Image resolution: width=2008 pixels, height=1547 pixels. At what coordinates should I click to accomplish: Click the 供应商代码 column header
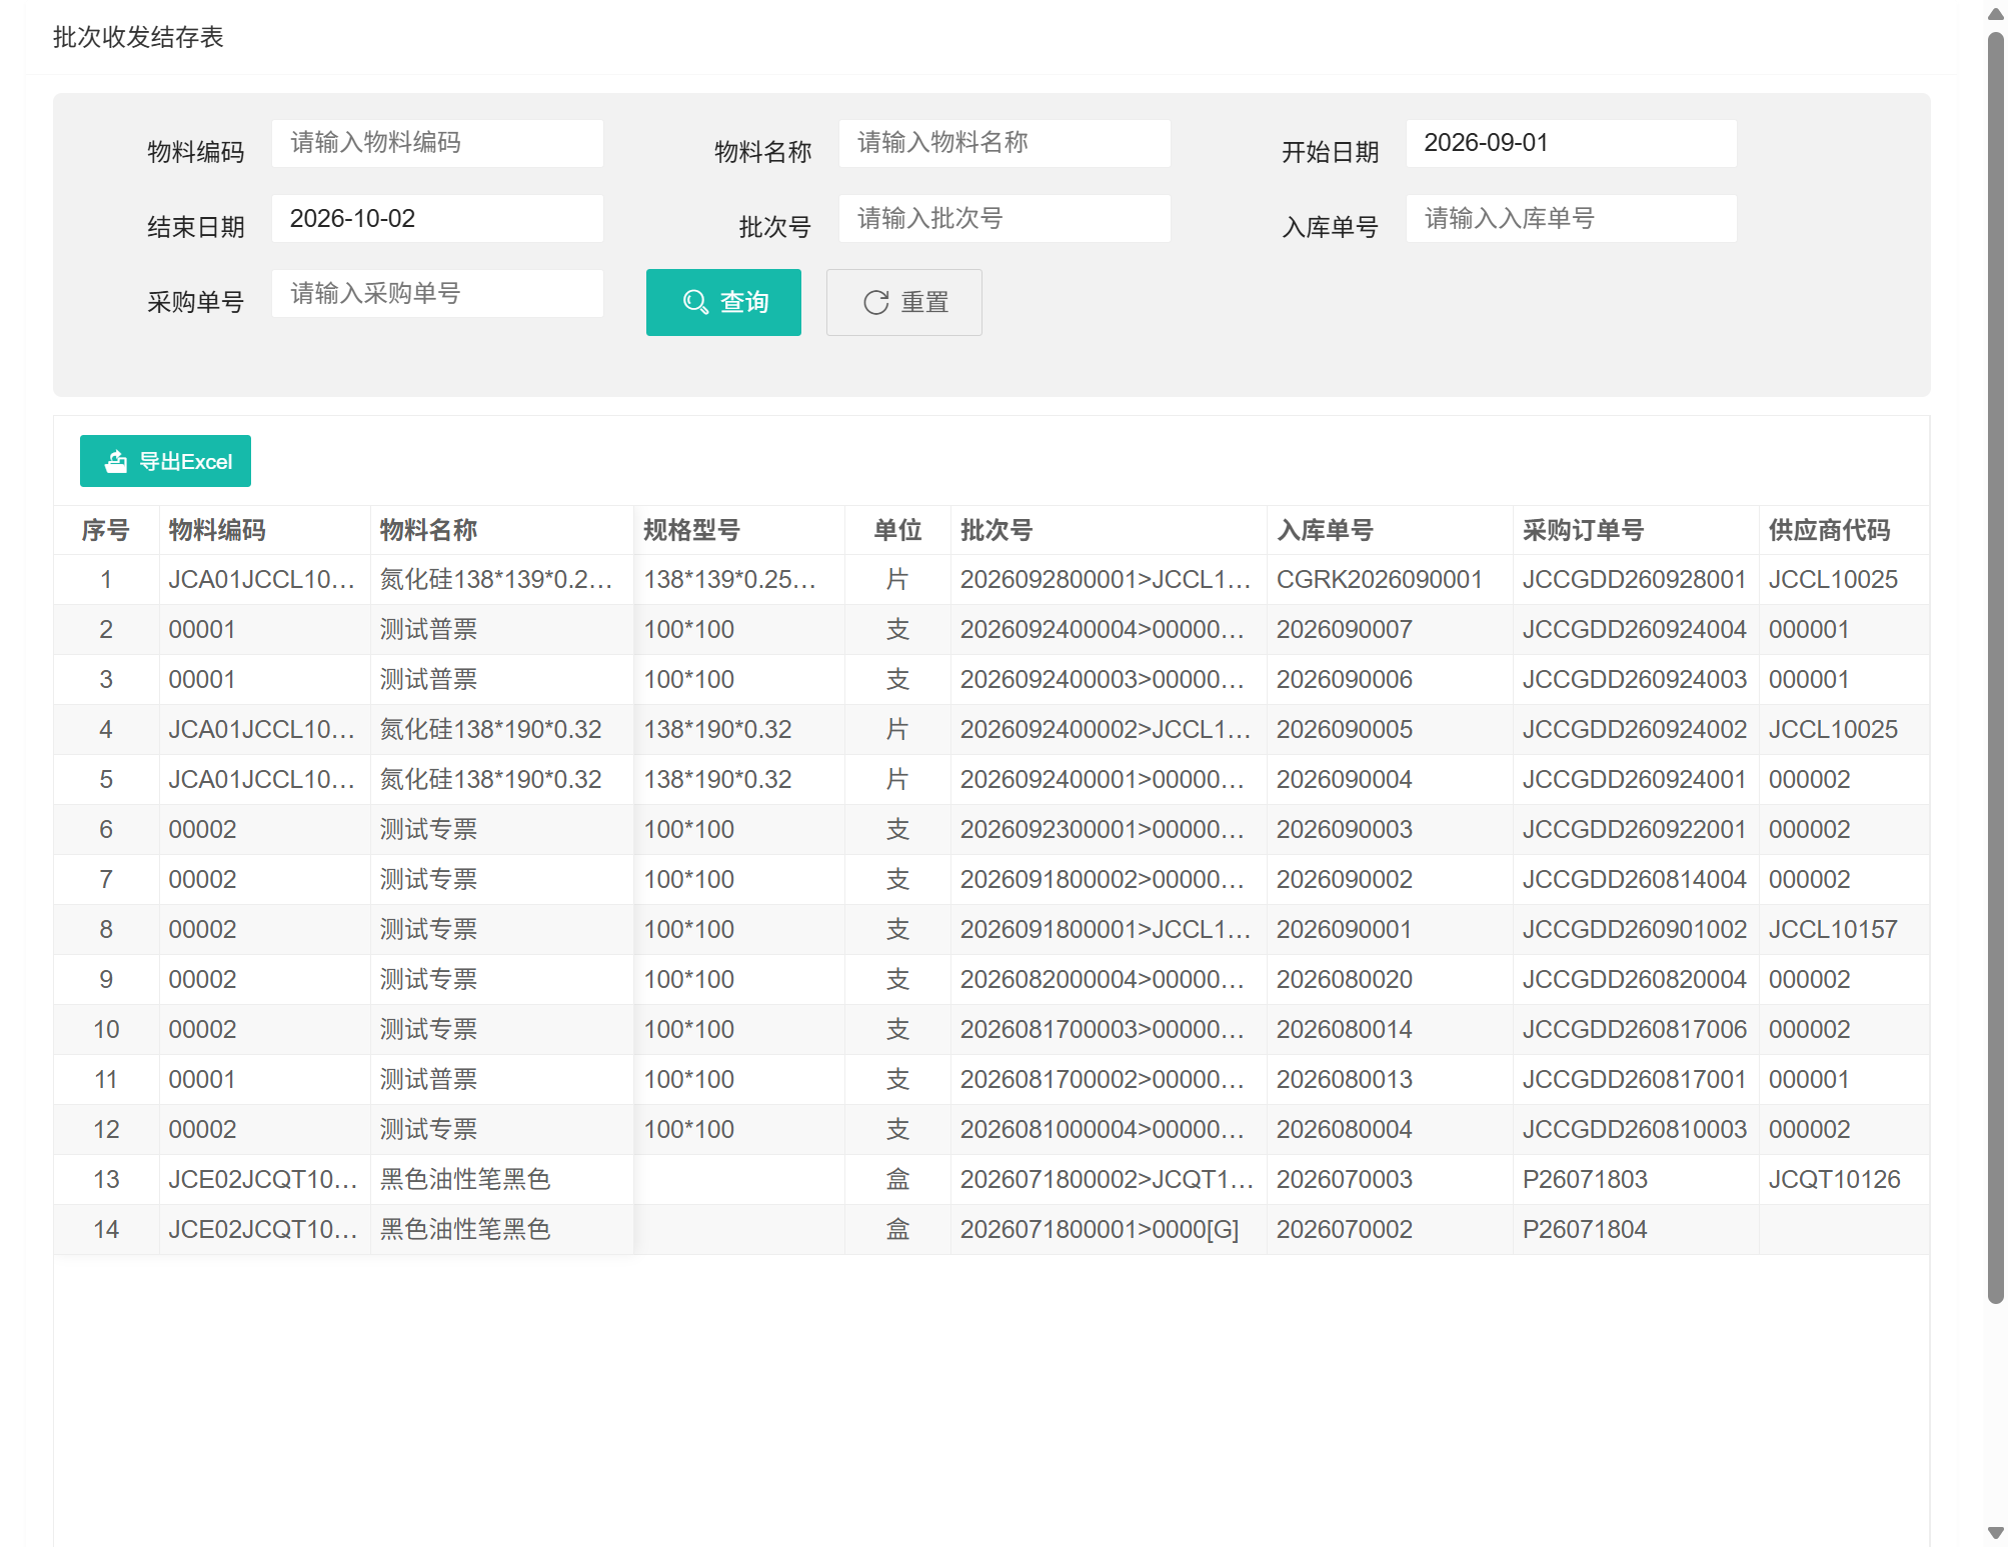1843,530
